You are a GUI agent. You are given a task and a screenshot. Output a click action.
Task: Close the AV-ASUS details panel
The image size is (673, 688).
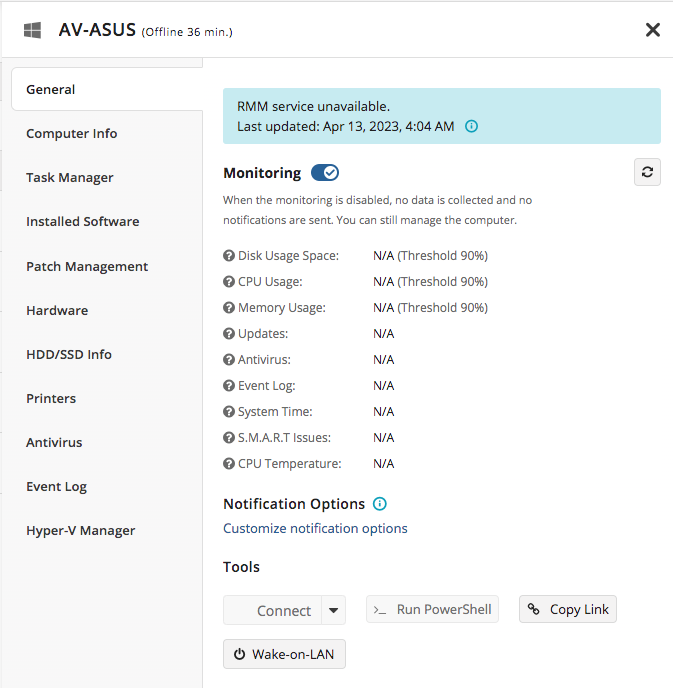click(653, 30)
